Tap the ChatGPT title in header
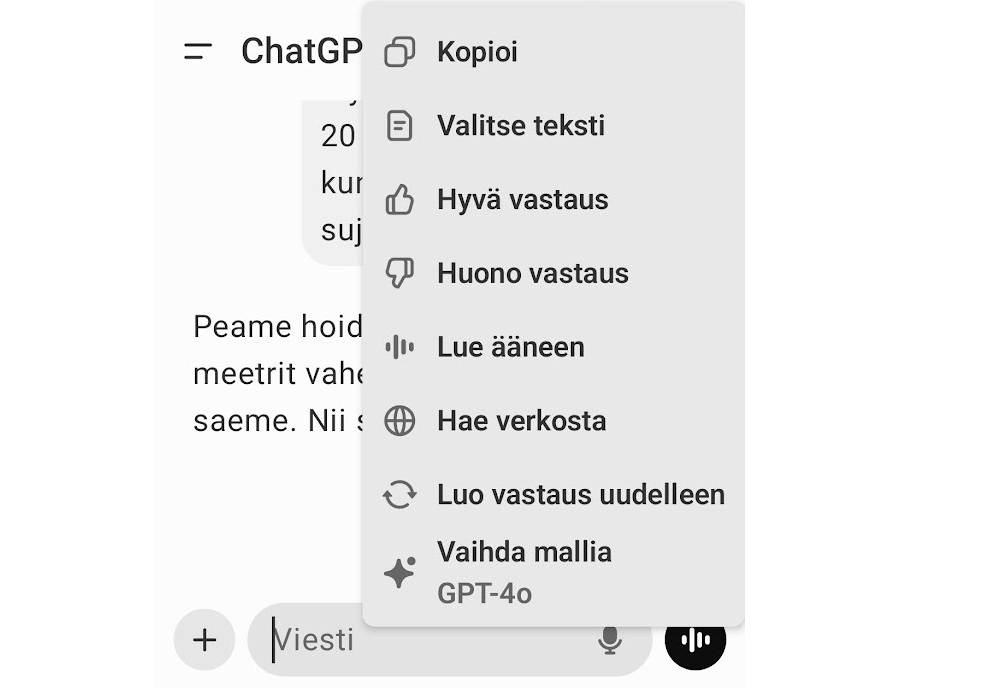Viewport: 1000px width, 688px height. (300, 52)
